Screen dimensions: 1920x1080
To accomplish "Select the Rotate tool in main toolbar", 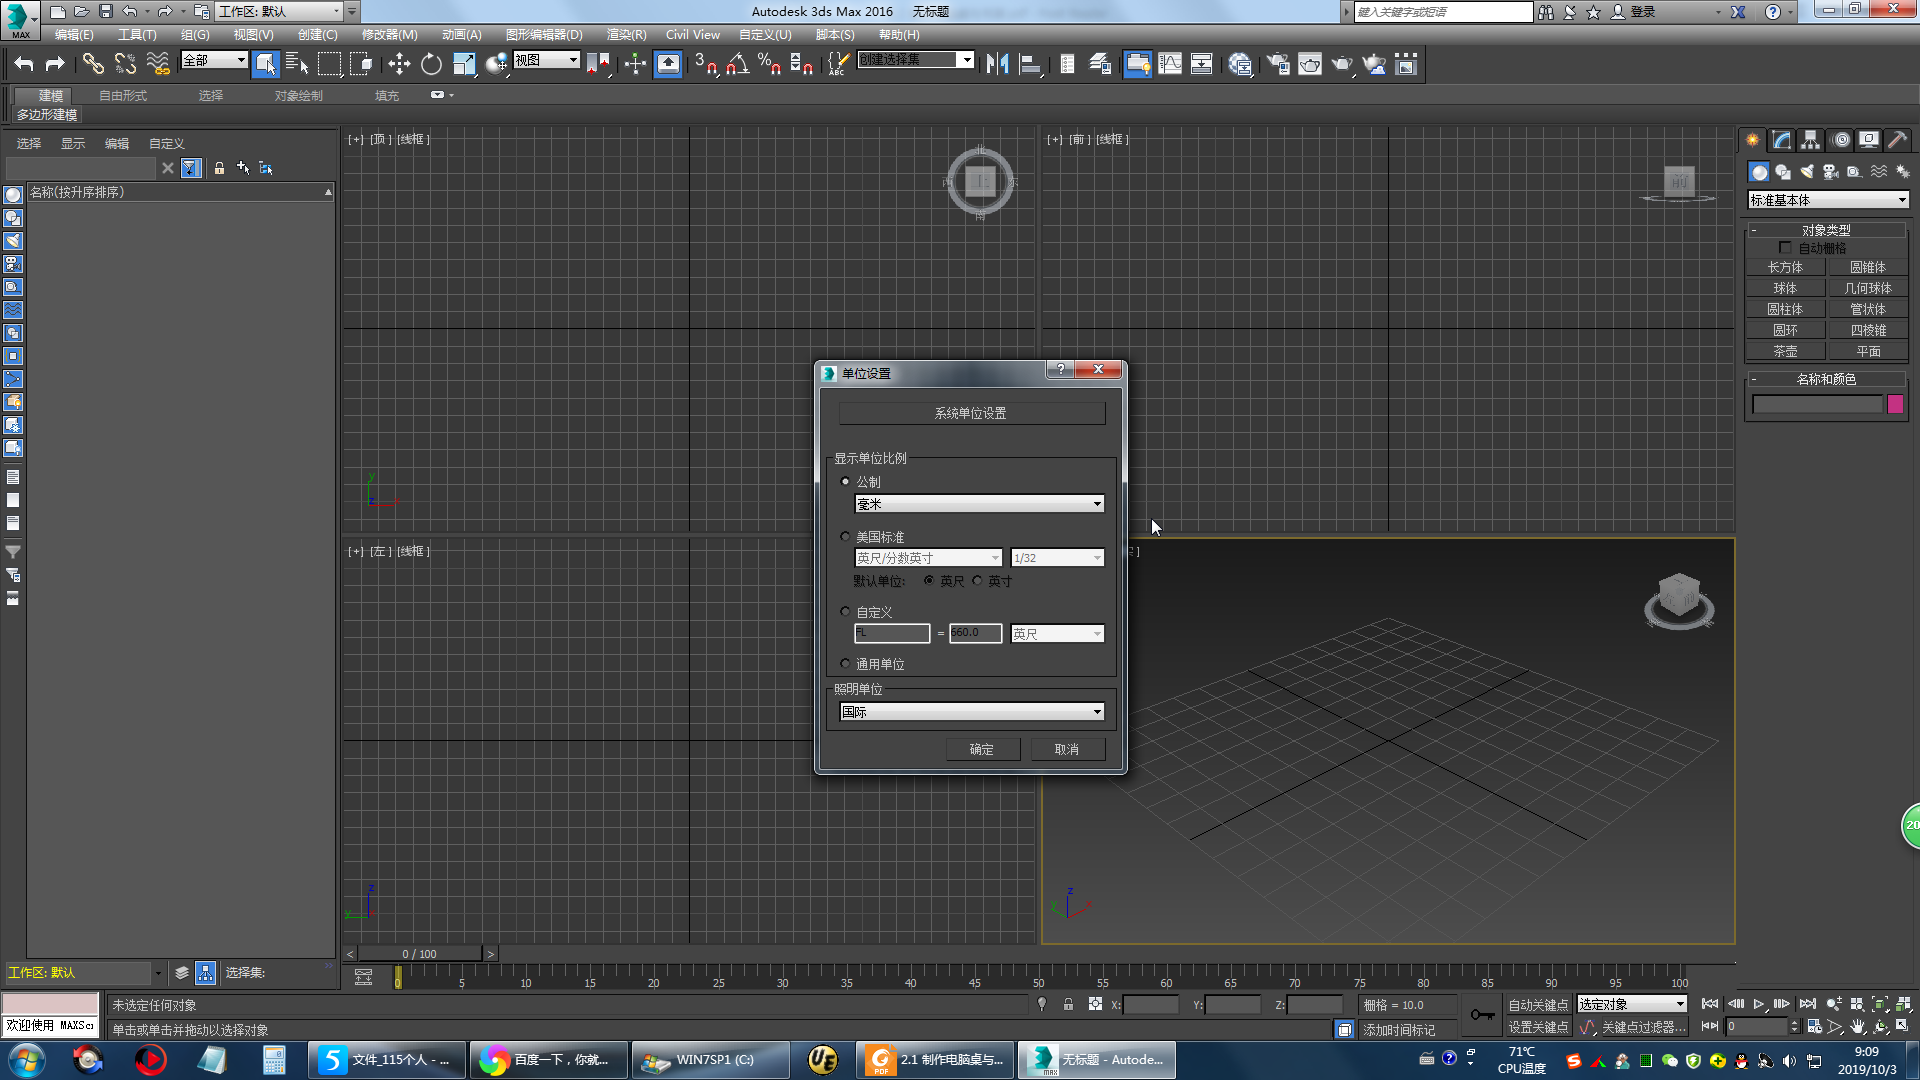I will [431, 64].
